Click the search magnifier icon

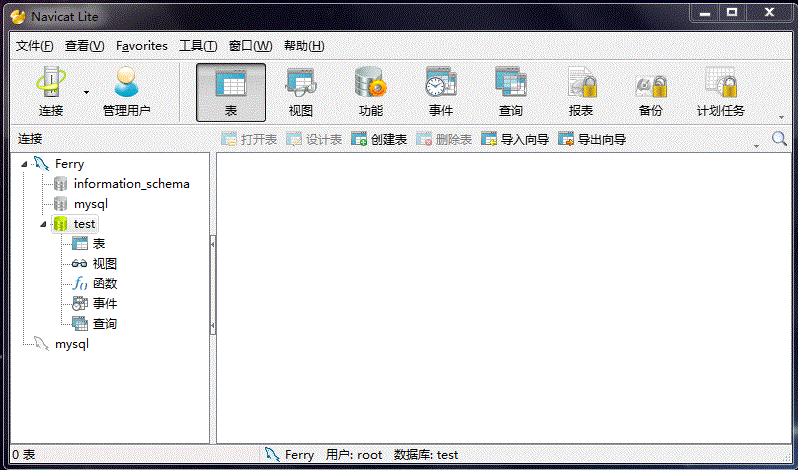pyautogui.click(x=779, y=139)
